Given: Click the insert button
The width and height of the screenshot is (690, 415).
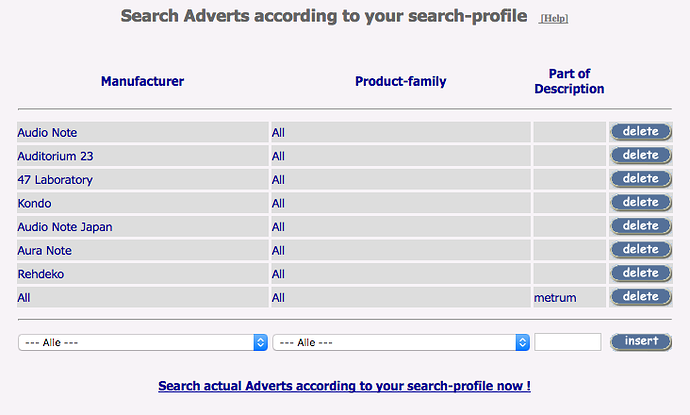Looking at the screenshot, I should click(x=641, y=342).
